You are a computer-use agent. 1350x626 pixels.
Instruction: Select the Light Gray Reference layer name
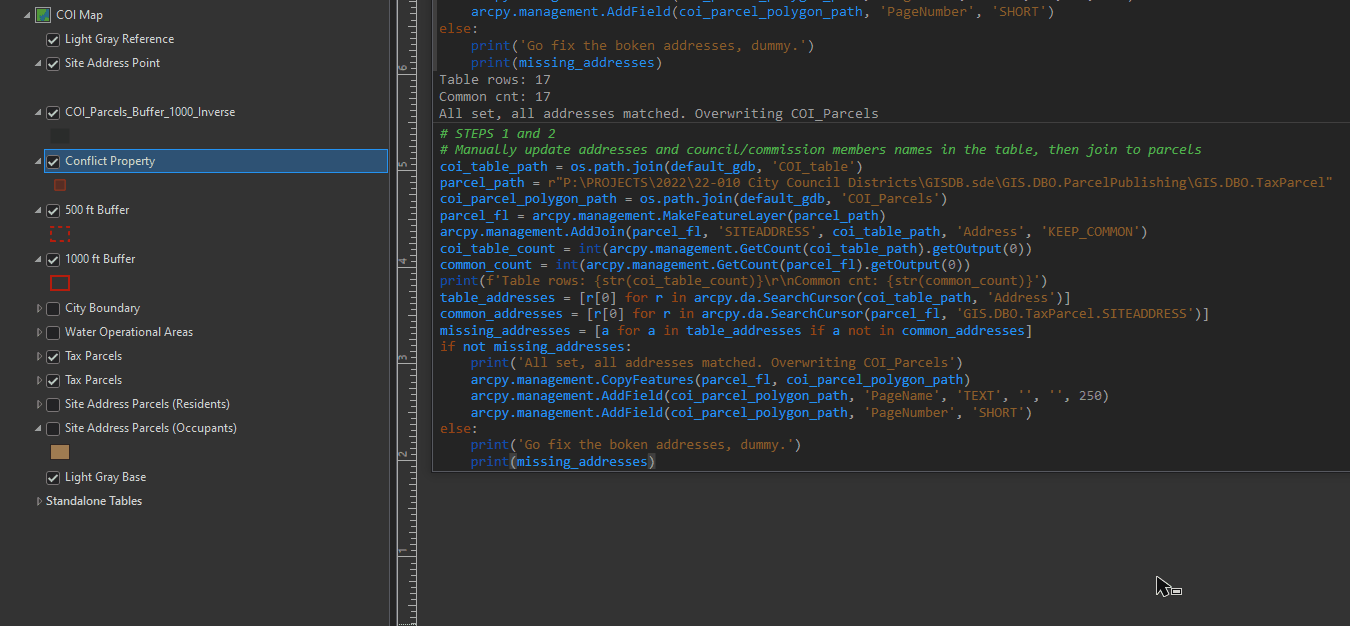pos(120,40)
